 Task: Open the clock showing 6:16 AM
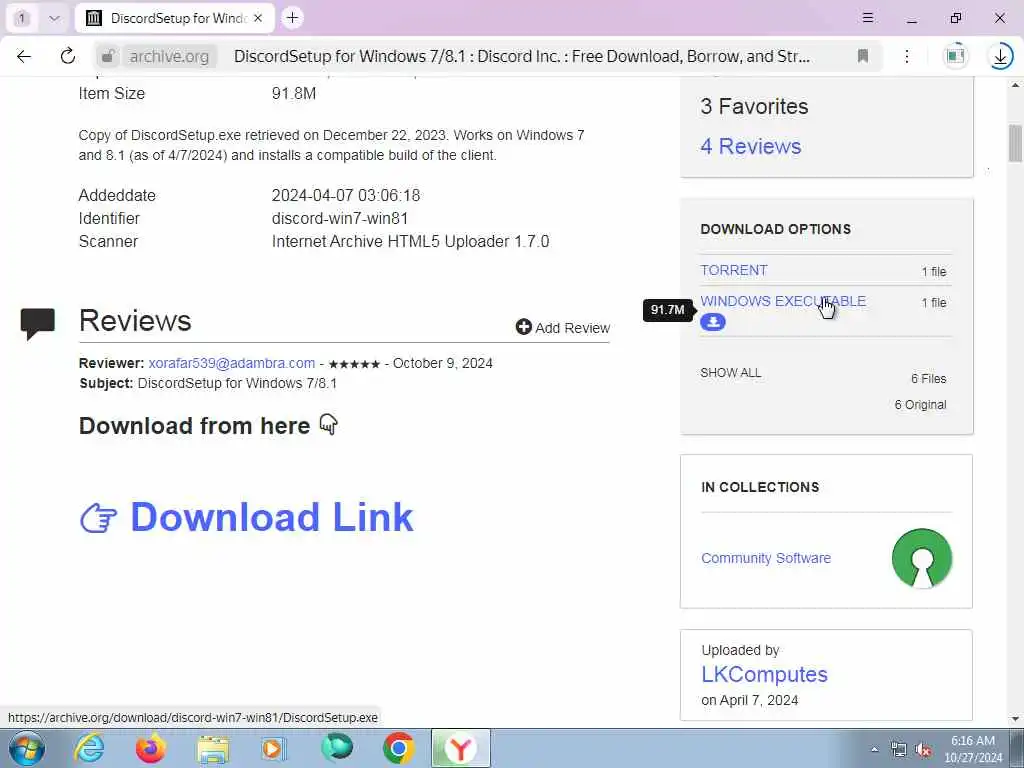(x=973, y=748)
